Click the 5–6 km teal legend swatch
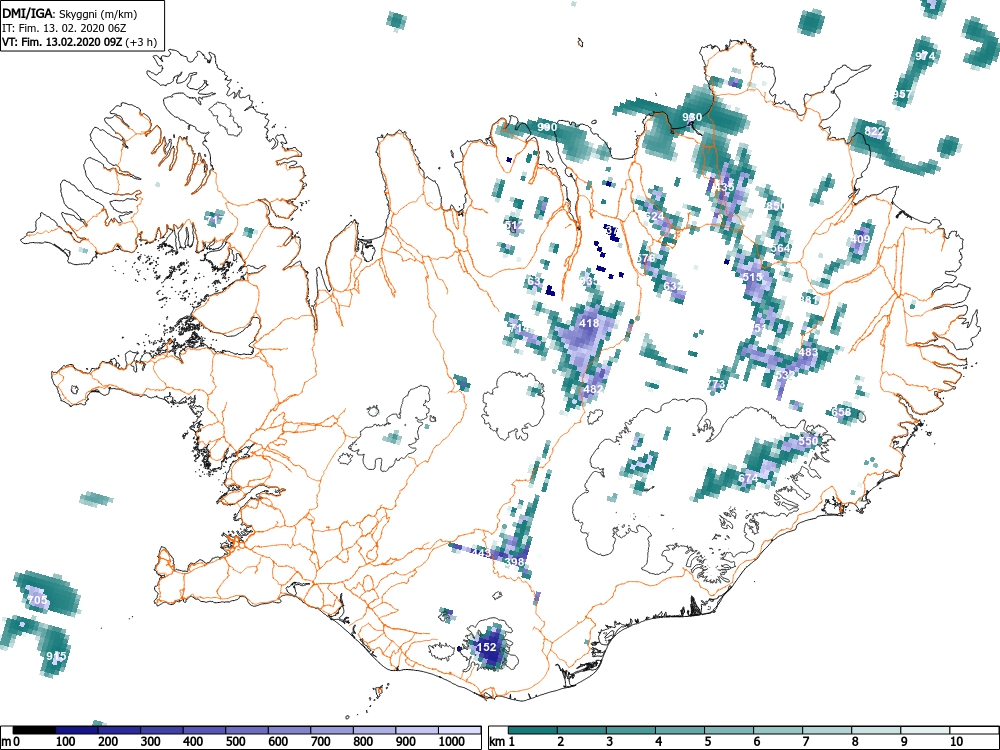 729,730
